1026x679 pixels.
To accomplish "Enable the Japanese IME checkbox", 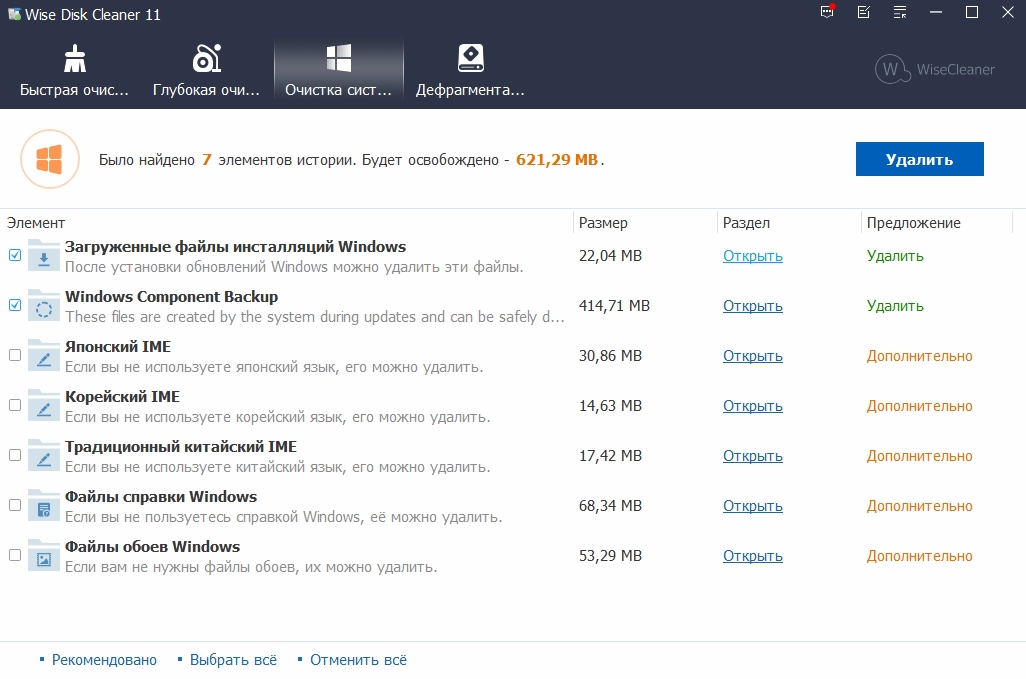I will [x=15, y=355].
